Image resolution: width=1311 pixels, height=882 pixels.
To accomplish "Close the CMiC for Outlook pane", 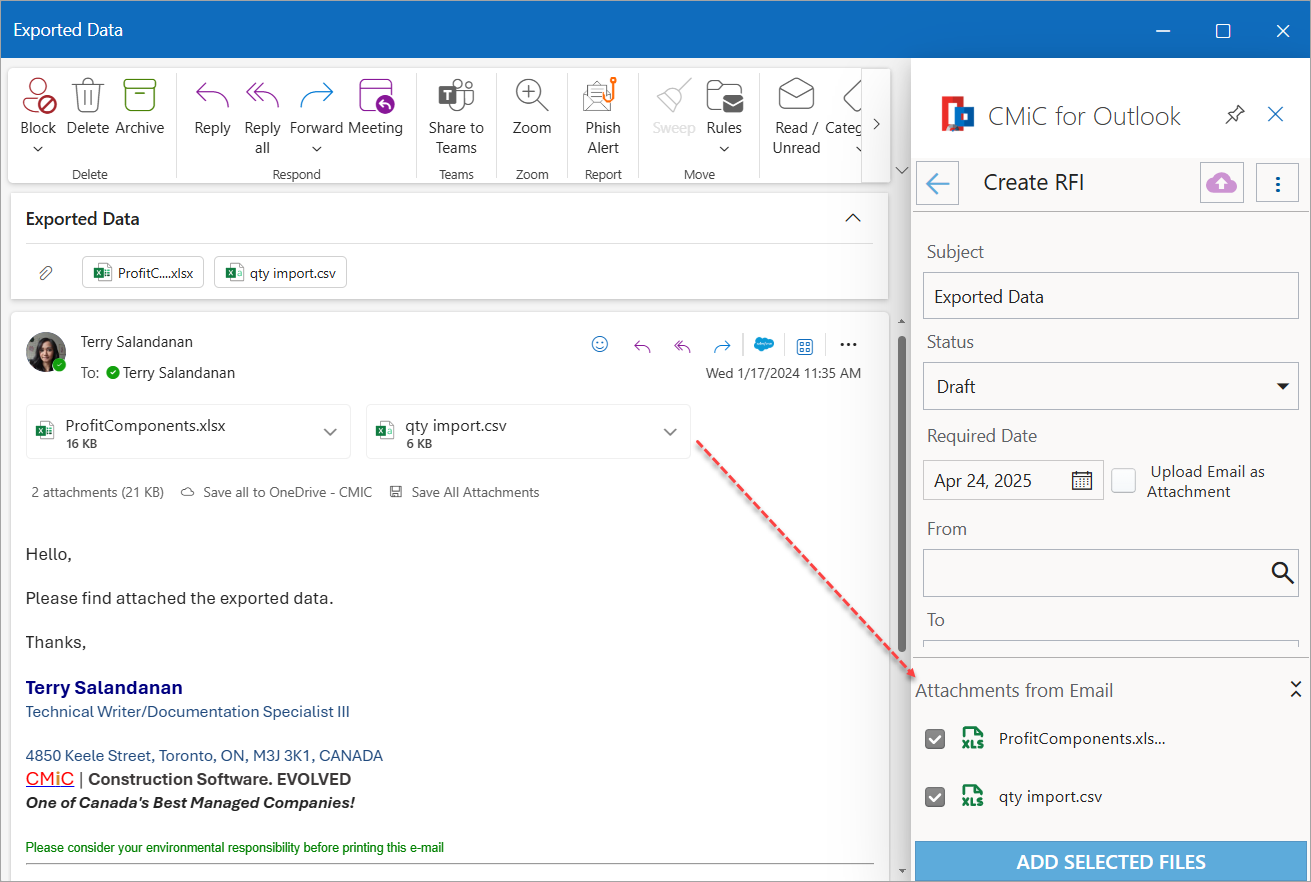I will [1276, 114].
